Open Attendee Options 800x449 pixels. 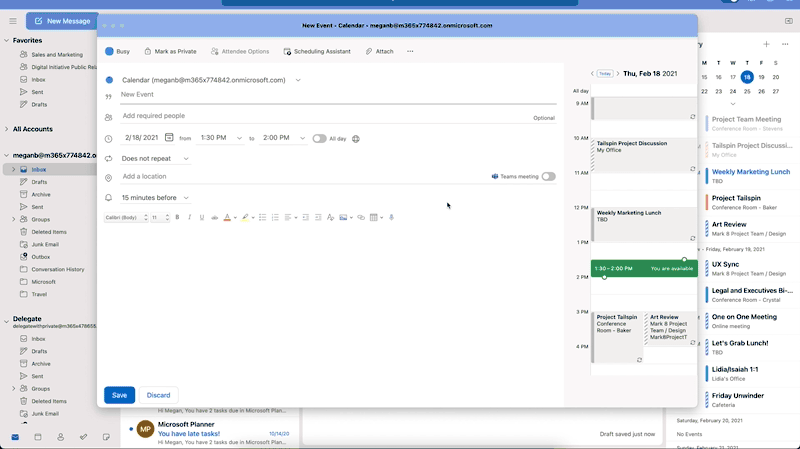coord(240,52)
